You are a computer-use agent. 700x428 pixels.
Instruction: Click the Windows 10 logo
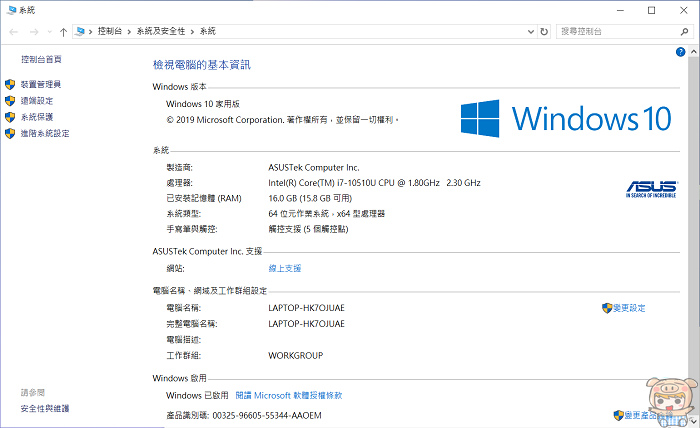tap(566, 119)
